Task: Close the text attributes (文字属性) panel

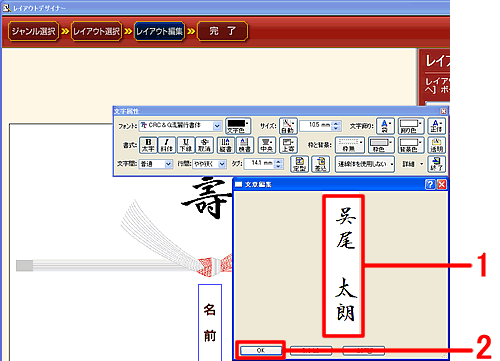Action: pyautogui.click(x=443, y=111)
